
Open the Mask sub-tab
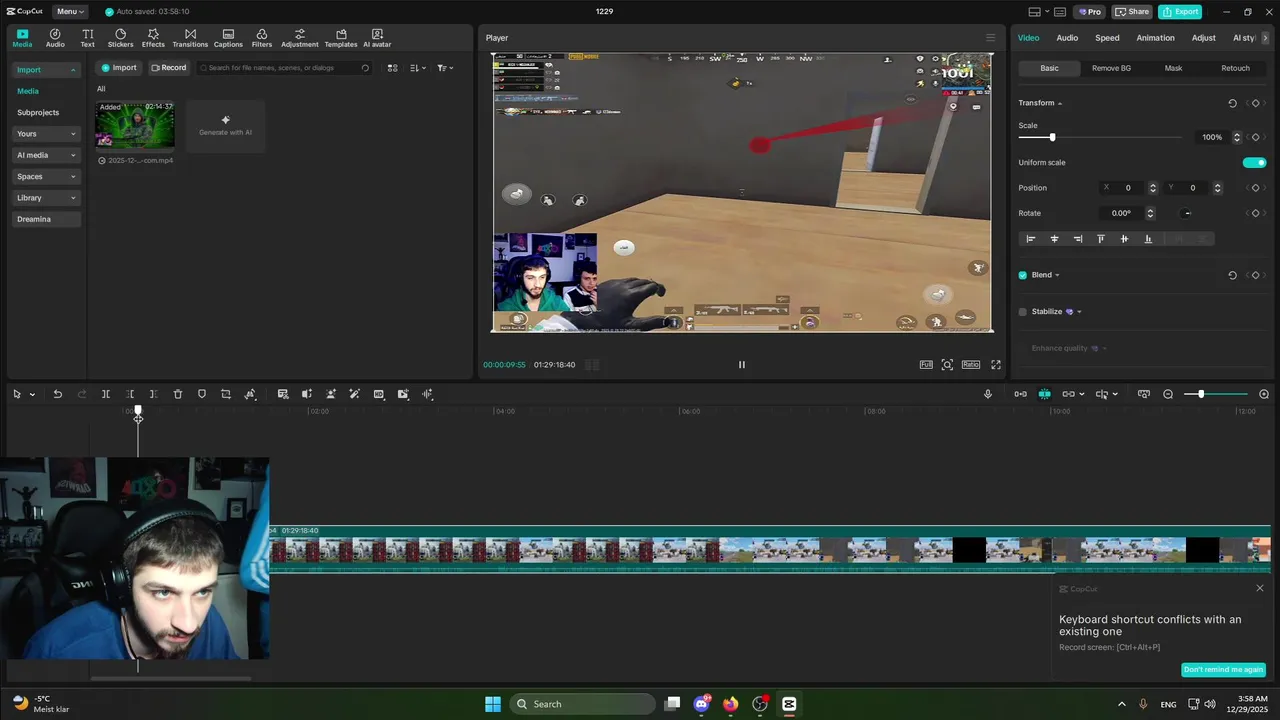pyautogui.click(x=1173, y=68)
